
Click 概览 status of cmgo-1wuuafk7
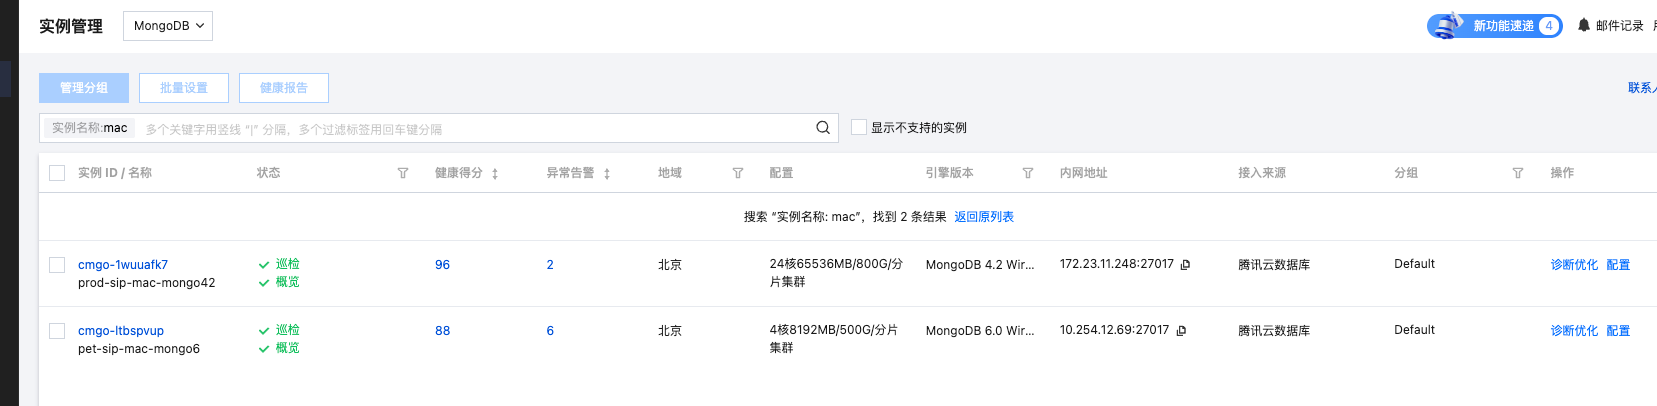pos(288,282)
